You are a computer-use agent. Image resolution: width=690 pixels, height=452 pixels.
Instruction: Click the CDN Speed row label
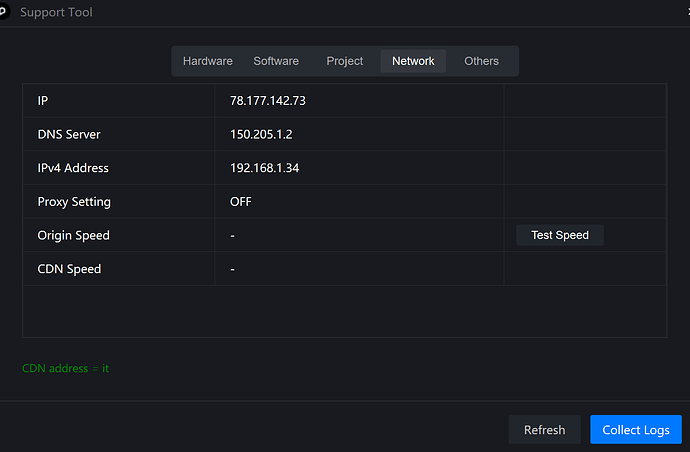[70, 269]
